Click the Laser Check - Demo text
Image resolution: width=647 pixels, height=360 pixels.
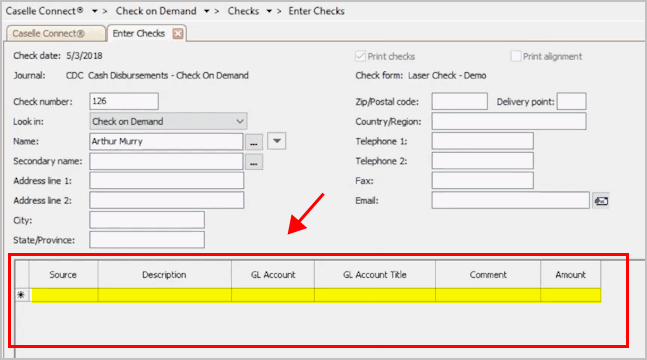coord(447,76)
